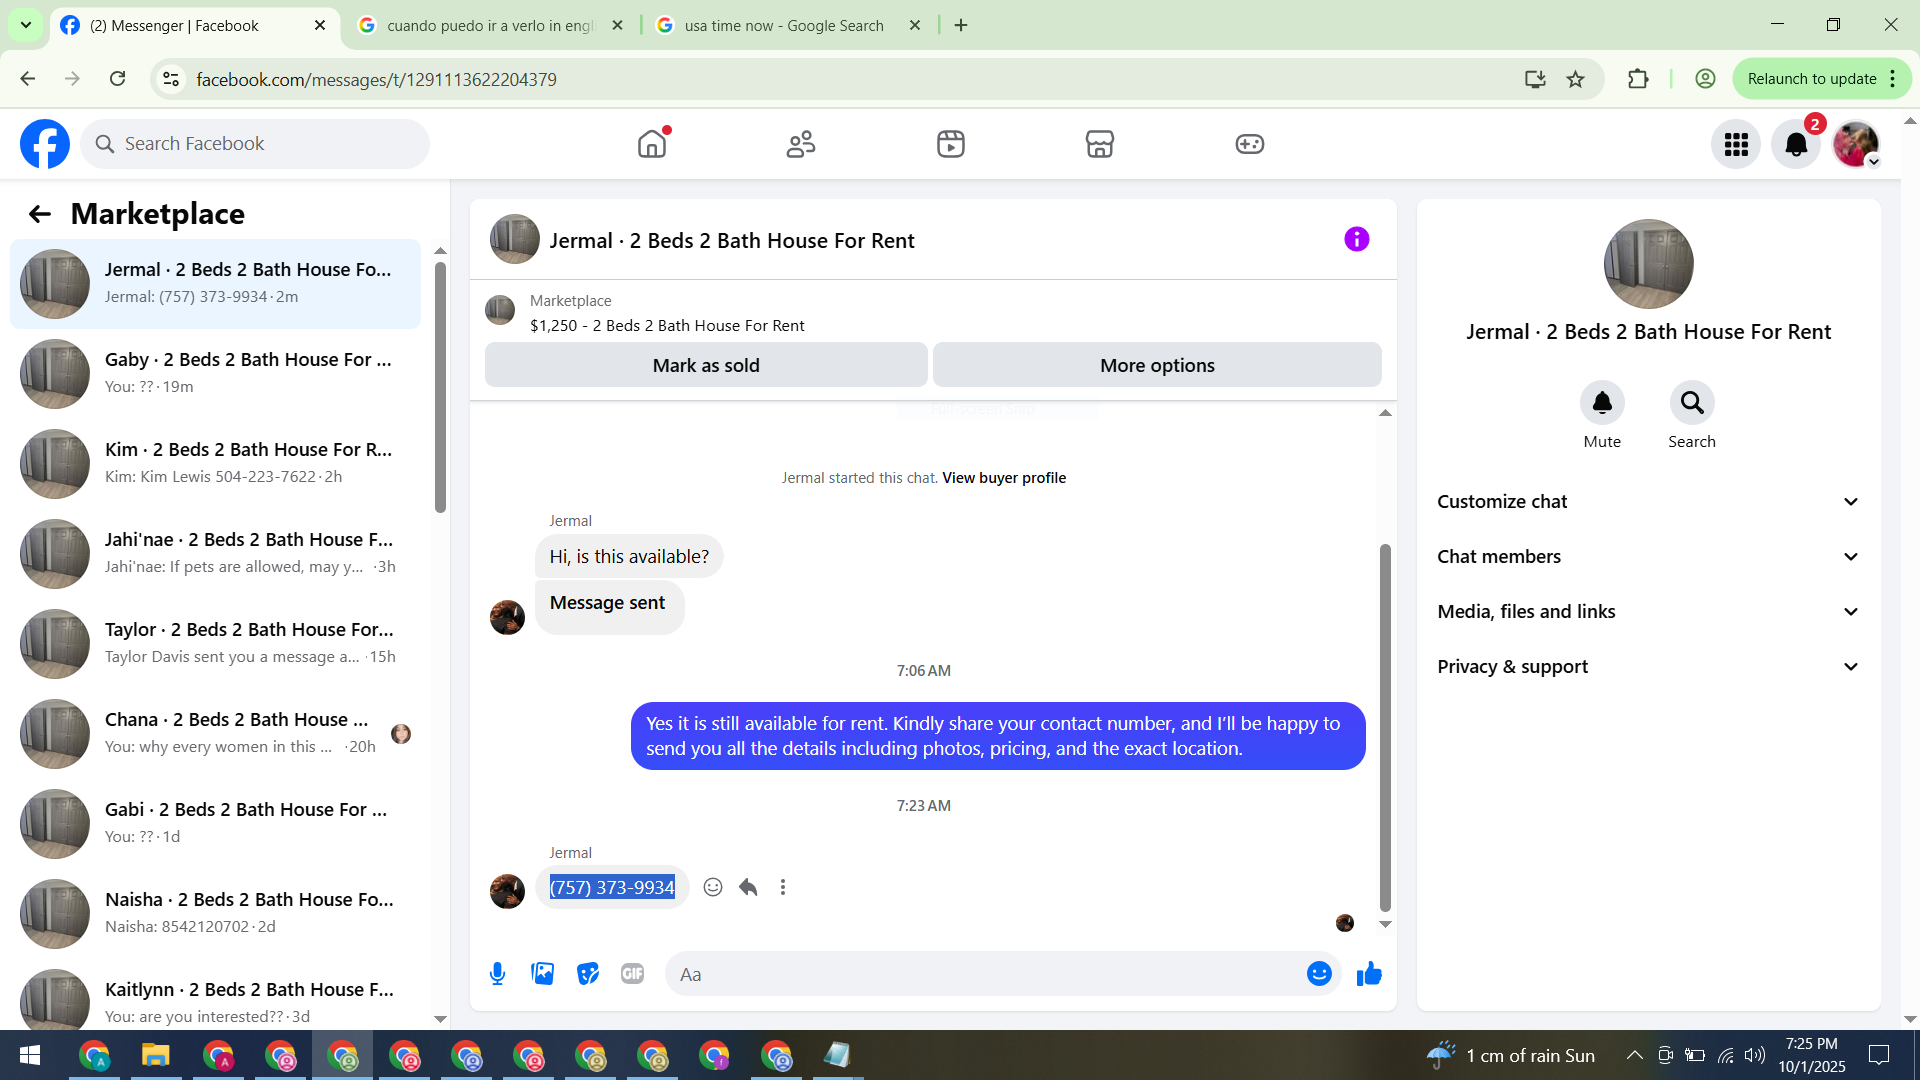Open the $1,250 listing link
Screen dimensions: 1920x1080
click(x=667, y=325)
